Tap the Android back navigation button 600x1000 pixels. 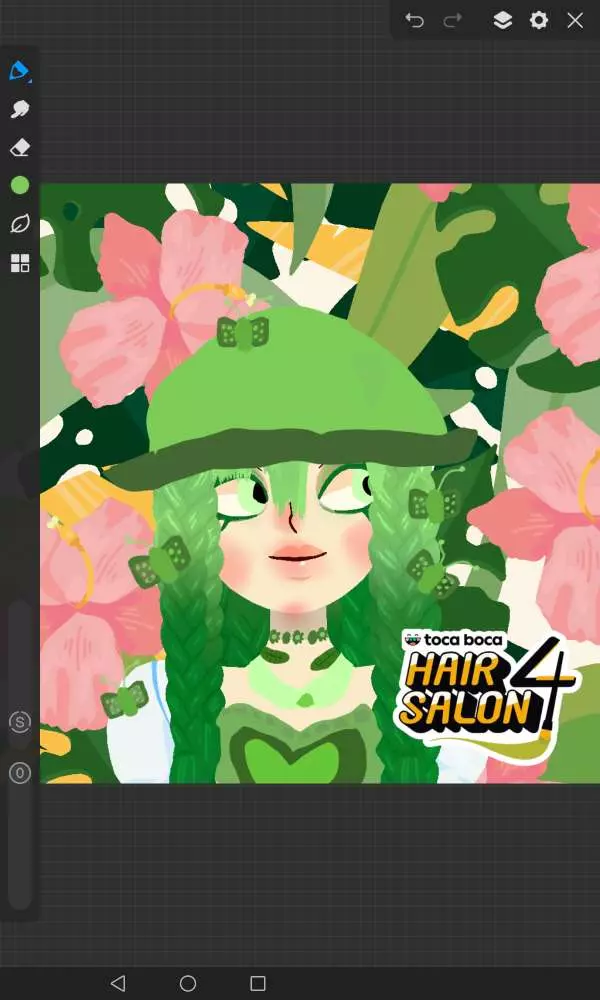tap(118, 983)
